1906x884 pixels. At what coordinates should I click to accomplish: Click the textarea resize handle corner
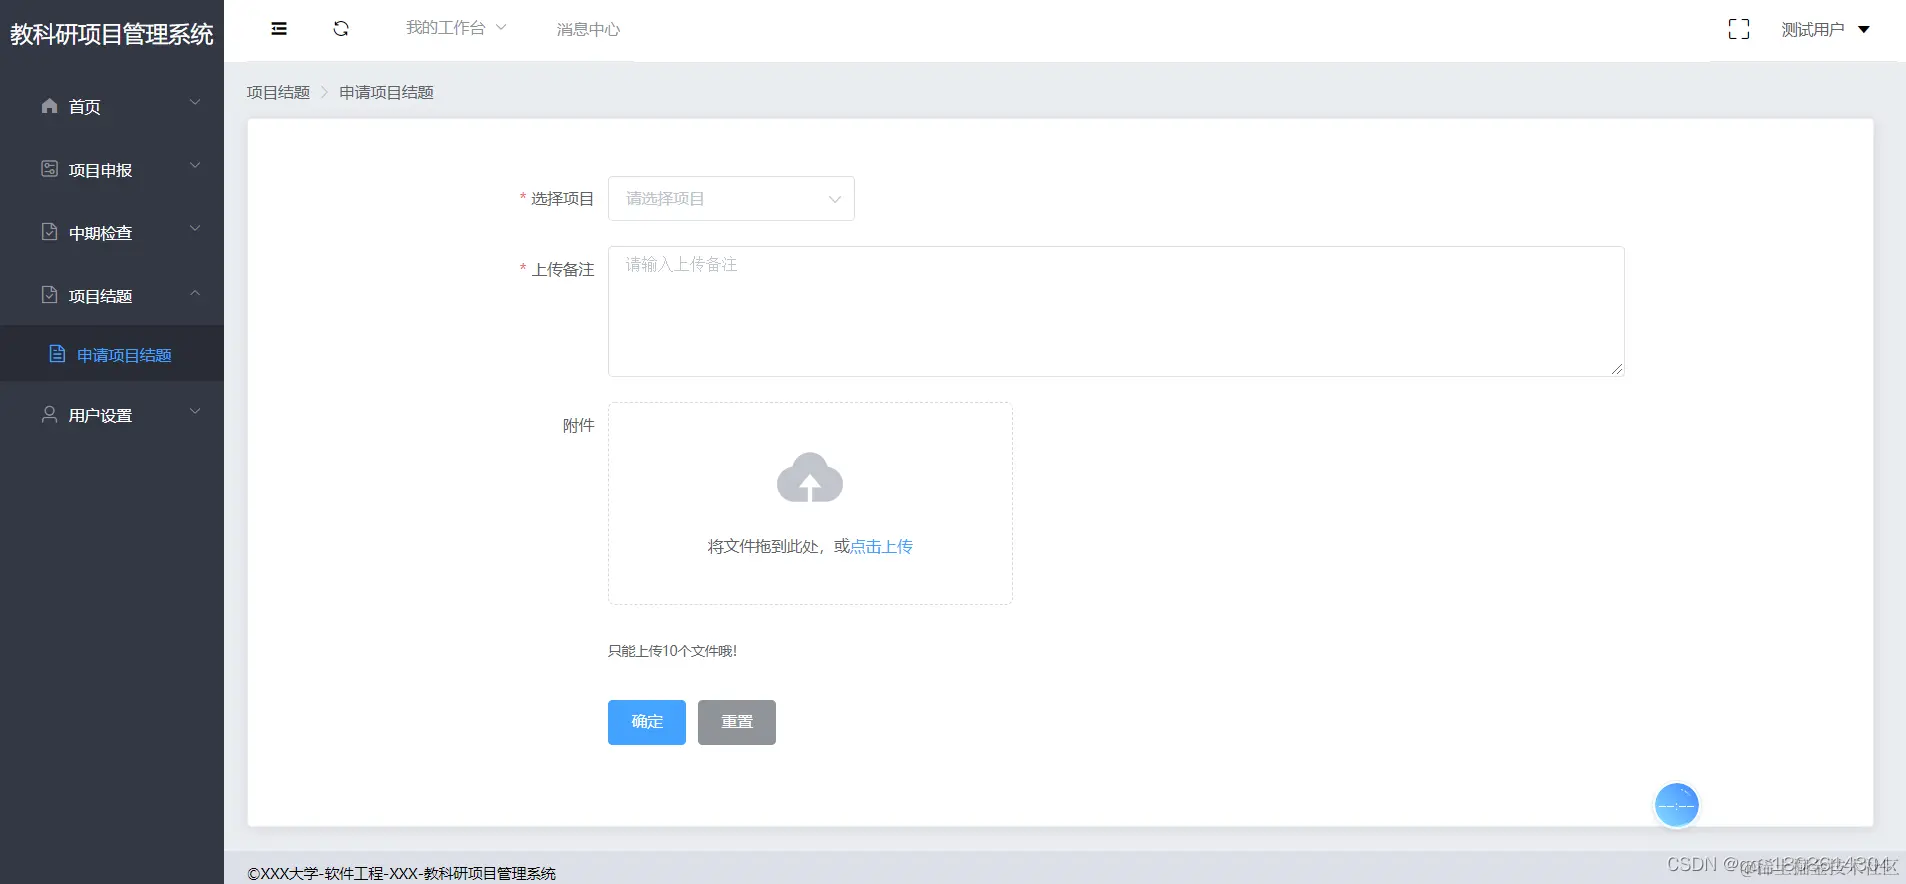click(x=1617, y=369)
